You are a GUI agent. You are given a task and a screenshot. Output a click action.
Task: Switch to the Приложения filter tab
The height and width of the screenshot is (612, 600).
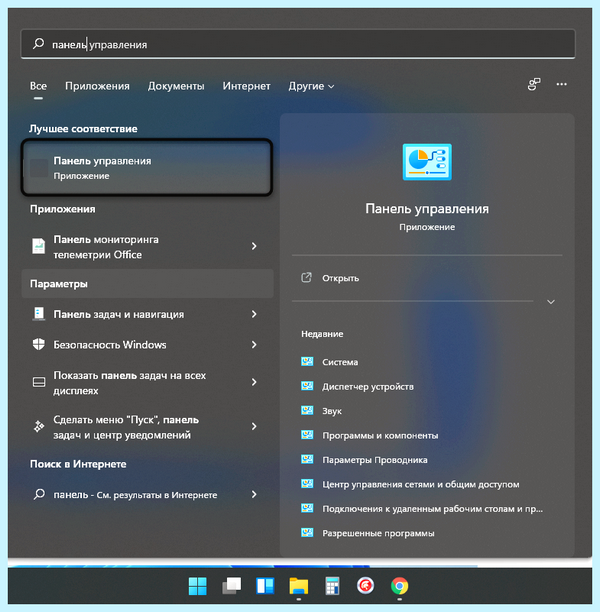pyautogui.click(x=97, y=86)
